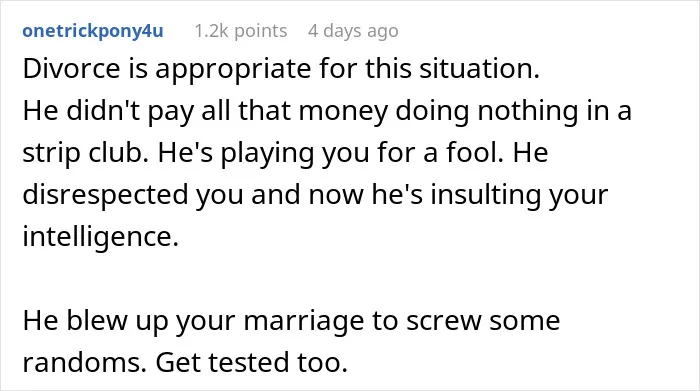Click the sentence starting 'Divorce is appropriate'
This screenshot has height=391, width=700.
click(281, 70)
